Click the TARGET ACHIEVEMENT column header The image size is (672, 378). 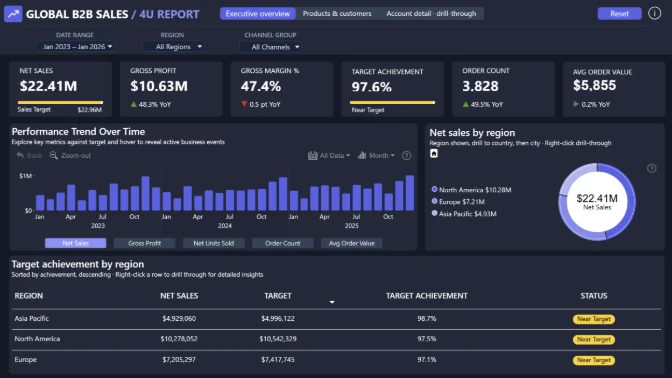coord(426,296)
